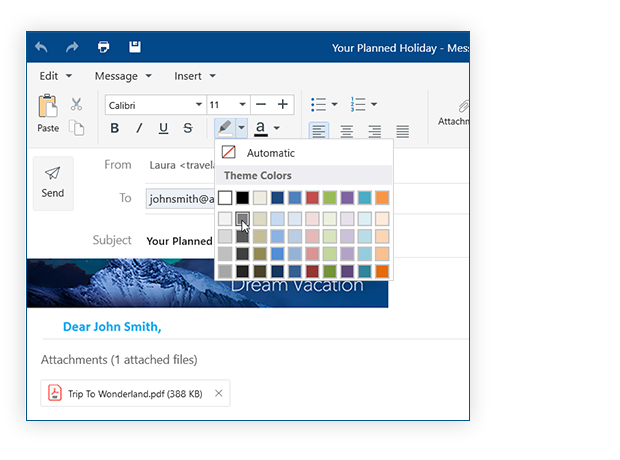
Task: Choose Automatic highlight color option
Action: click(x=304, y=153)
